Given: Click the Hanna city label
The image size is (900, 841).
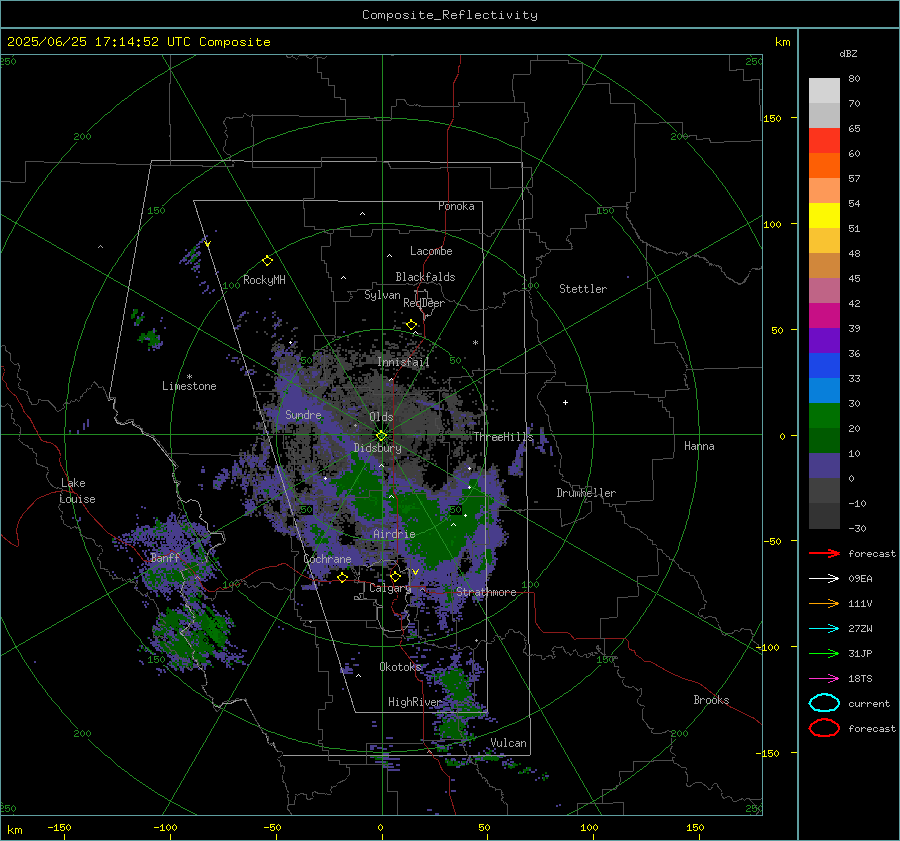Looking at the screenshot, I should coord(699,446).
